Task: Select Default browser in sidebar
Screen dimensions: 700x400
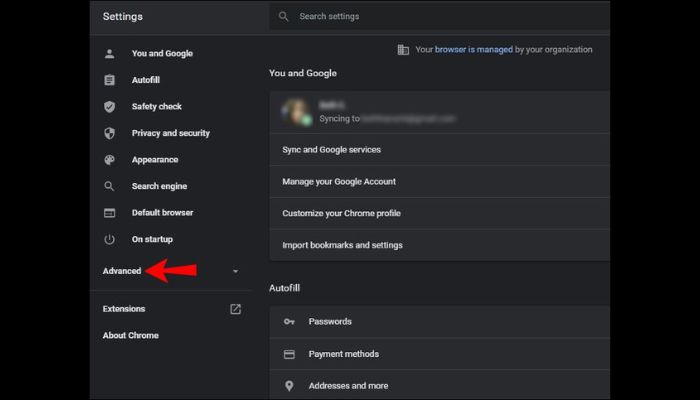Action: pyautogui.click(x=162, y=213)
